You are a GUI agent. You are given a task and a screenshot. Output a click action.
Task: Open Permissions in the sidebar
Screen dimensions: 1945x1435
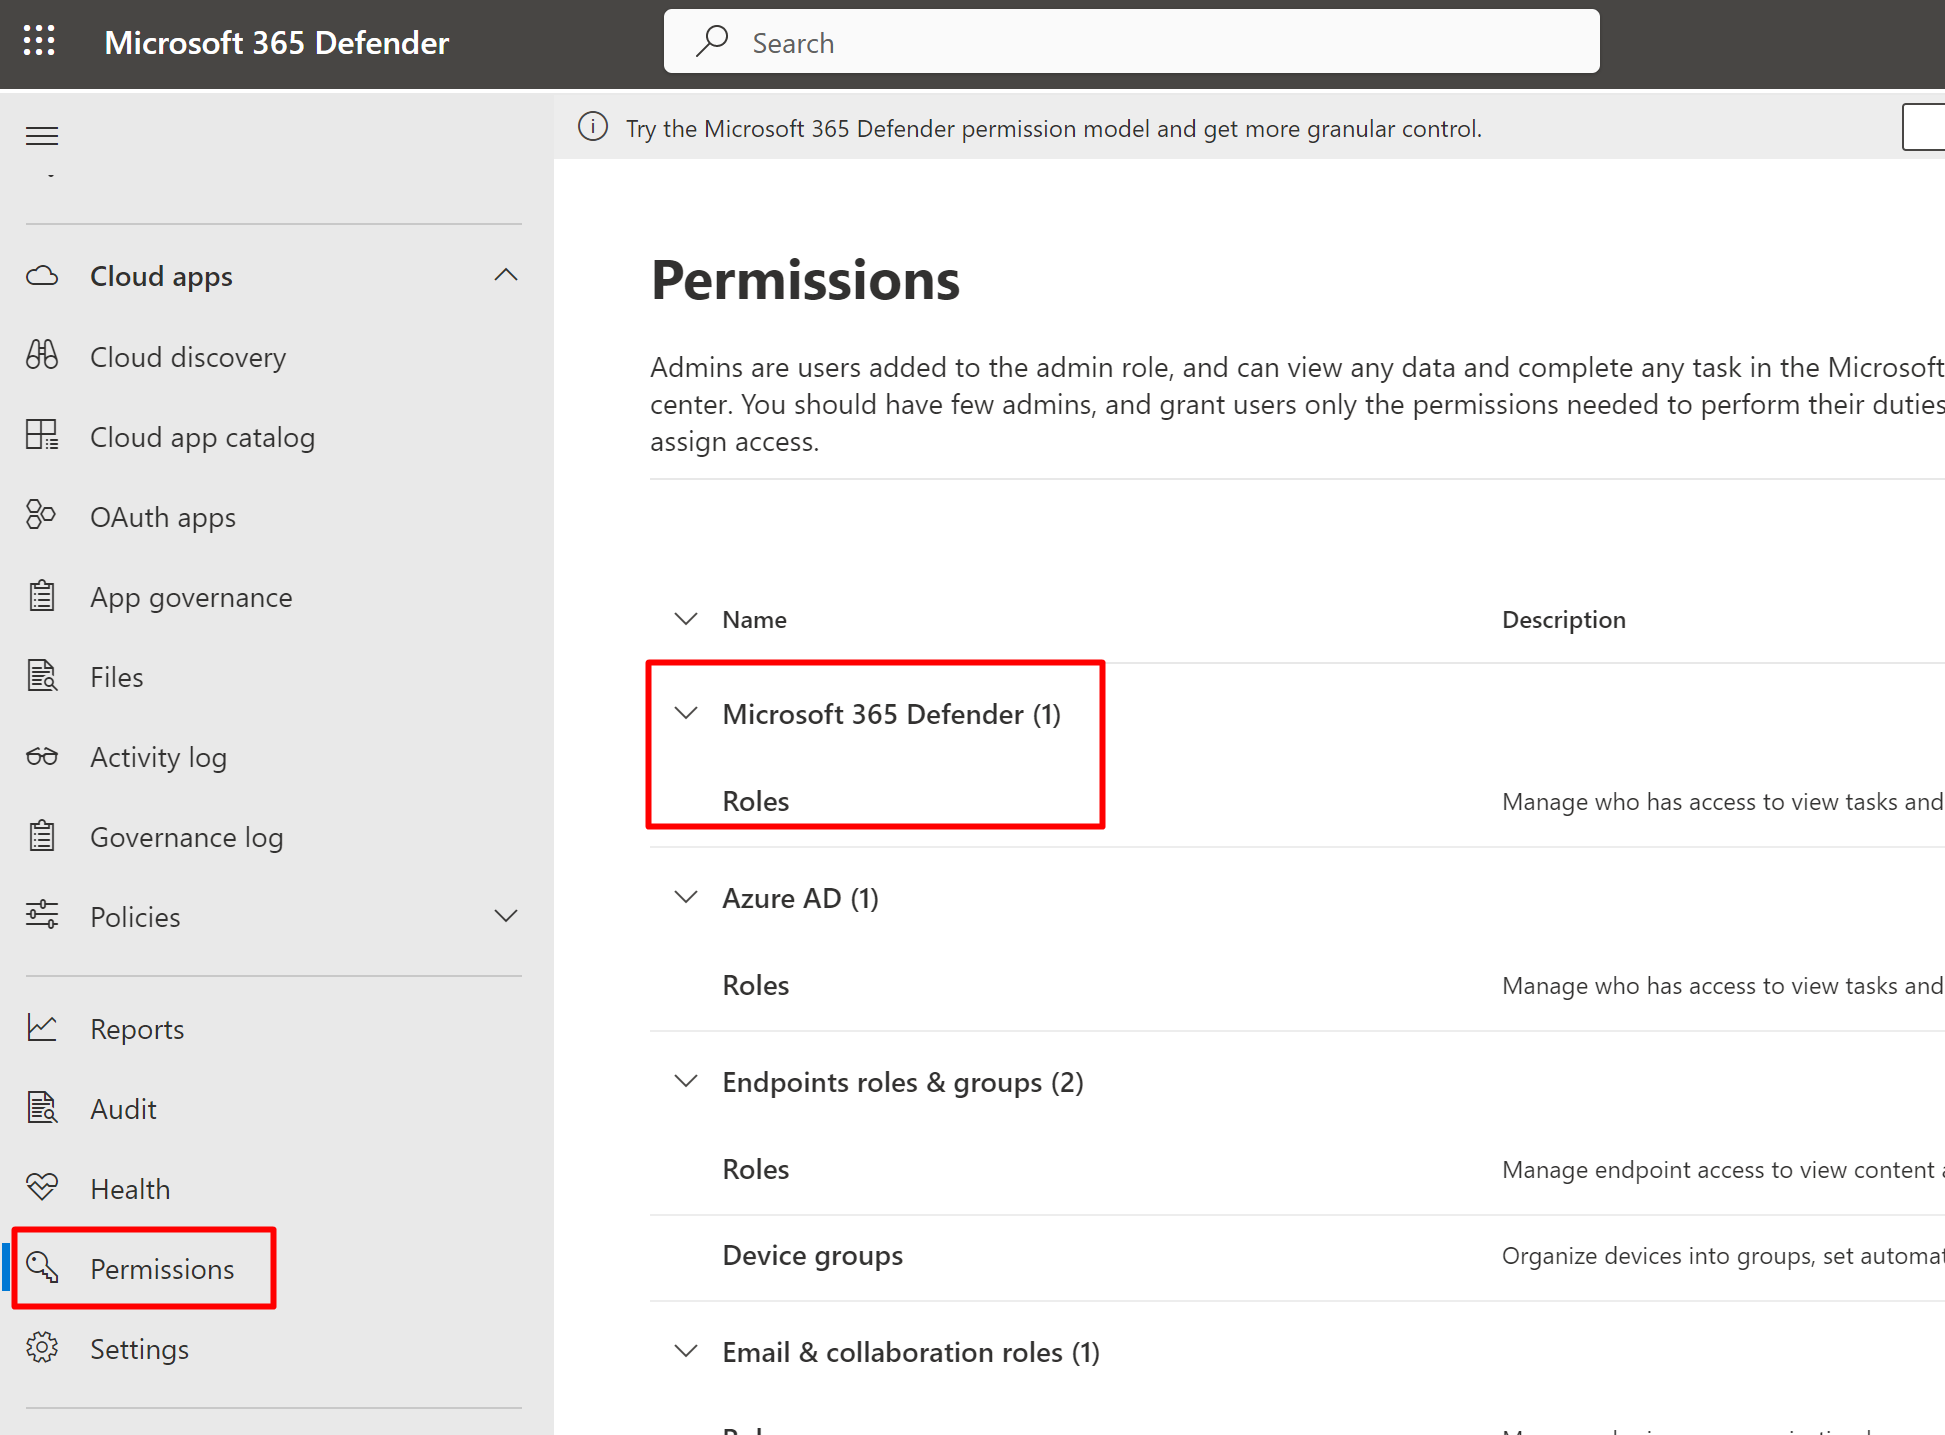click(x=162, y=1269)
